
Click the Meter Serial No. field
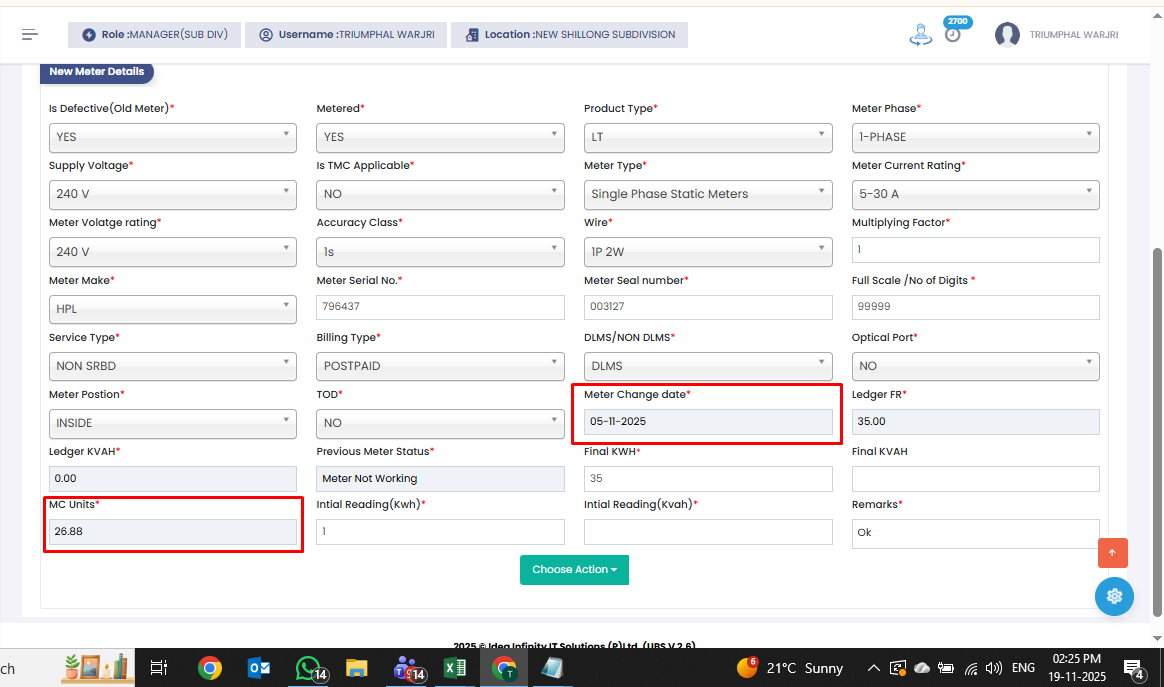(440, 307)
